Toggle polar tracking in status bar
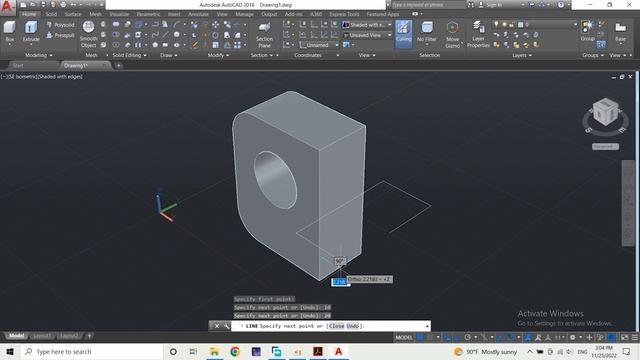 click(x=468, y=338)
